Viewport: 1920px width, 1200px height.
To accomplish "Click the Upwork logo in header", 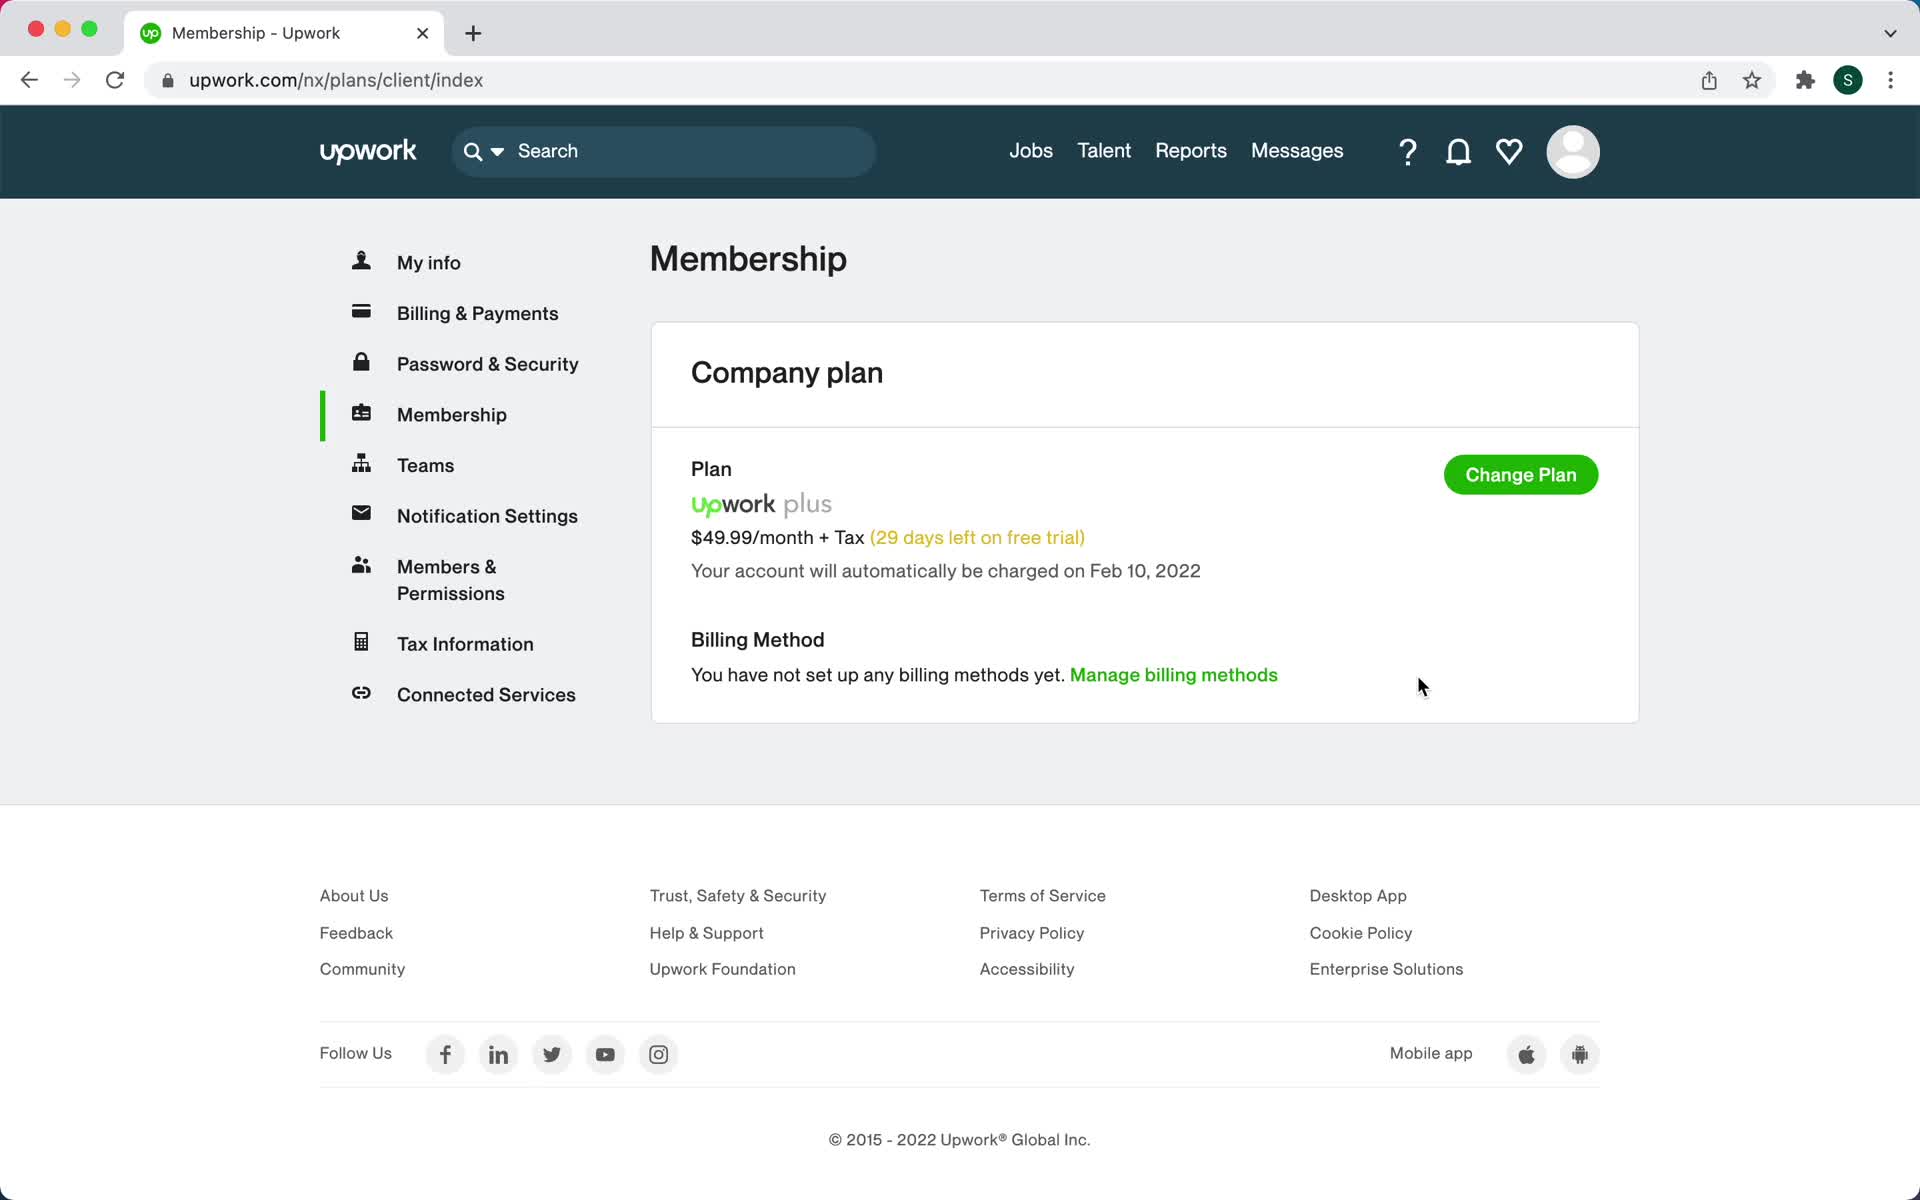I will coord(368,151).
